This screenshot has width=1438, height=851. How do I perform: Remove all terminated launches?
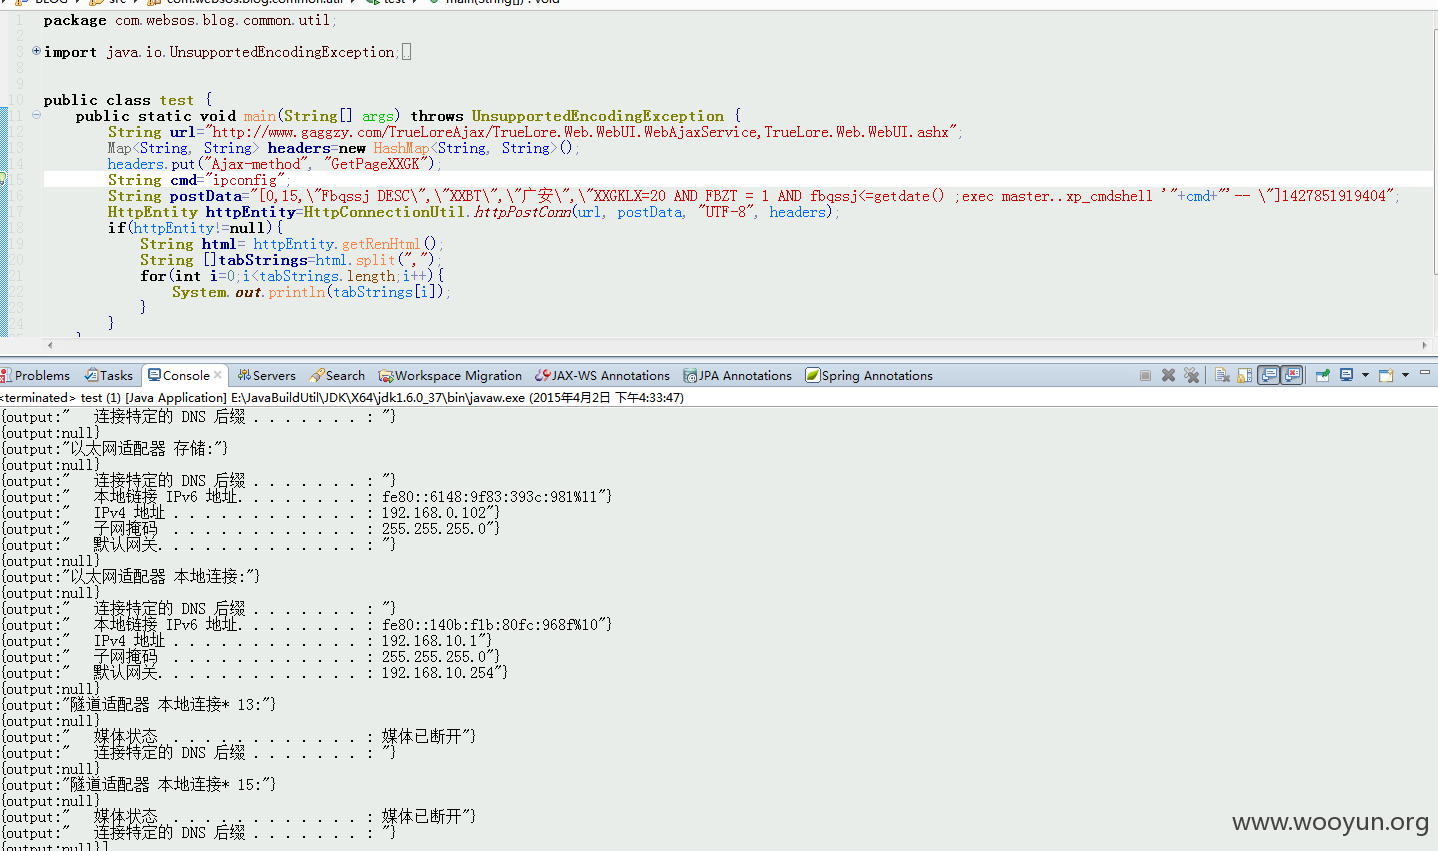click(1191, 376)
